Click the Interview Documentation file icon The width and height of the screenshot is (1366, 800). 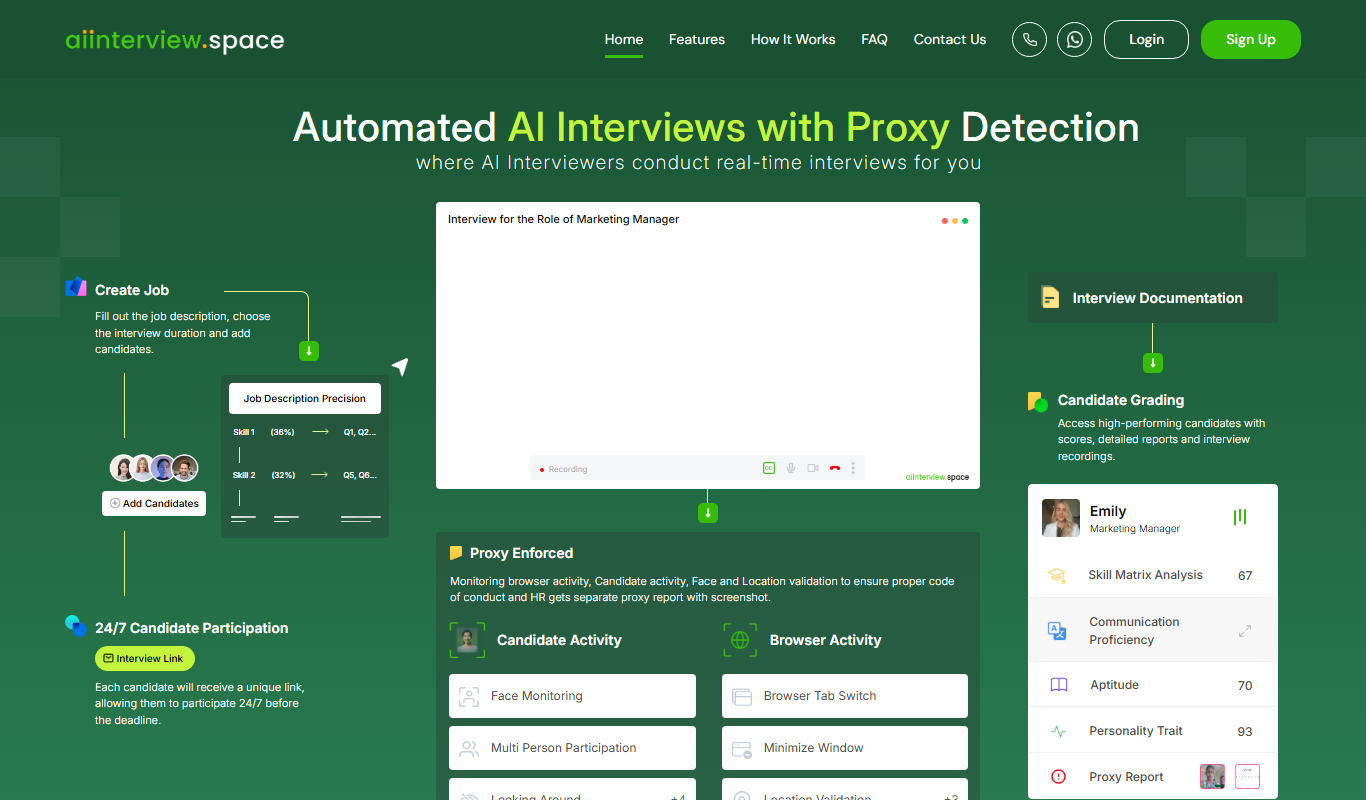1050,297
